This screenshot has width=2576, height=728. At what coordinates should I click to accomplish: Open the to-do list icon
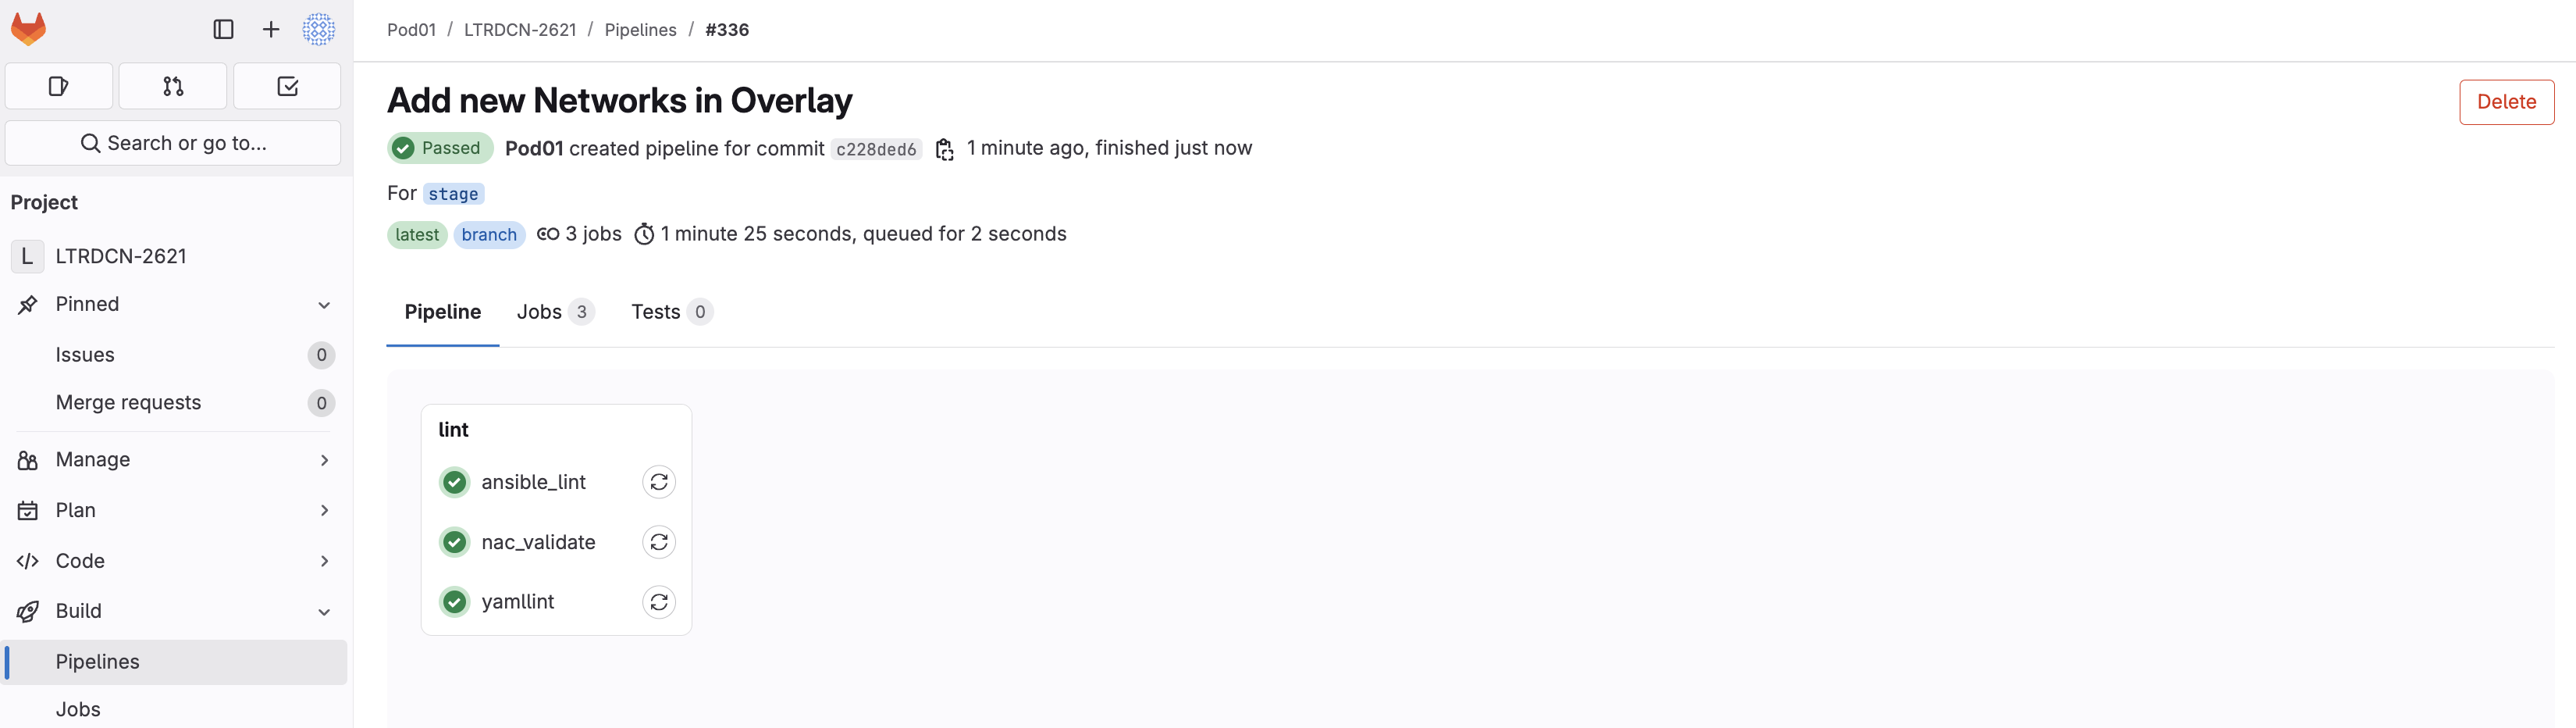pos(287,87)
